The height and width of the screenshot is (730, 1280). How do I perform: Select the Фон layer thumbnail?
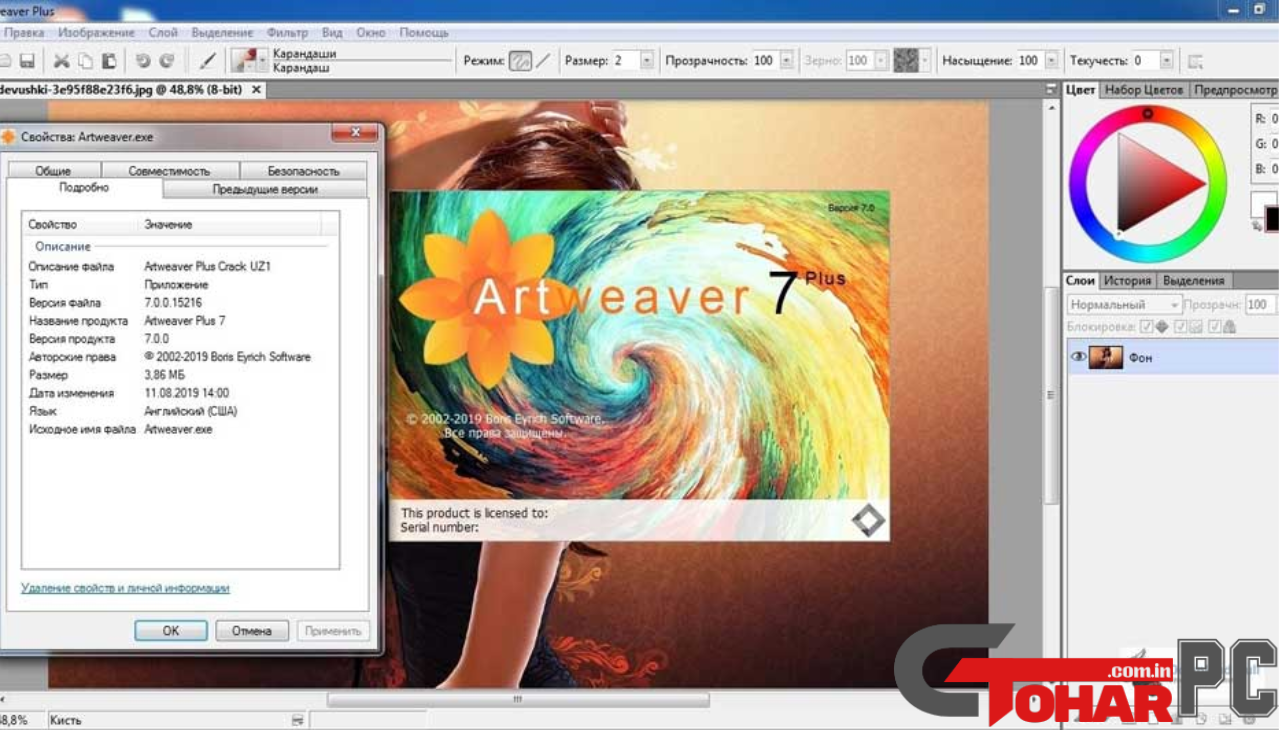(x=1106, y=357)
